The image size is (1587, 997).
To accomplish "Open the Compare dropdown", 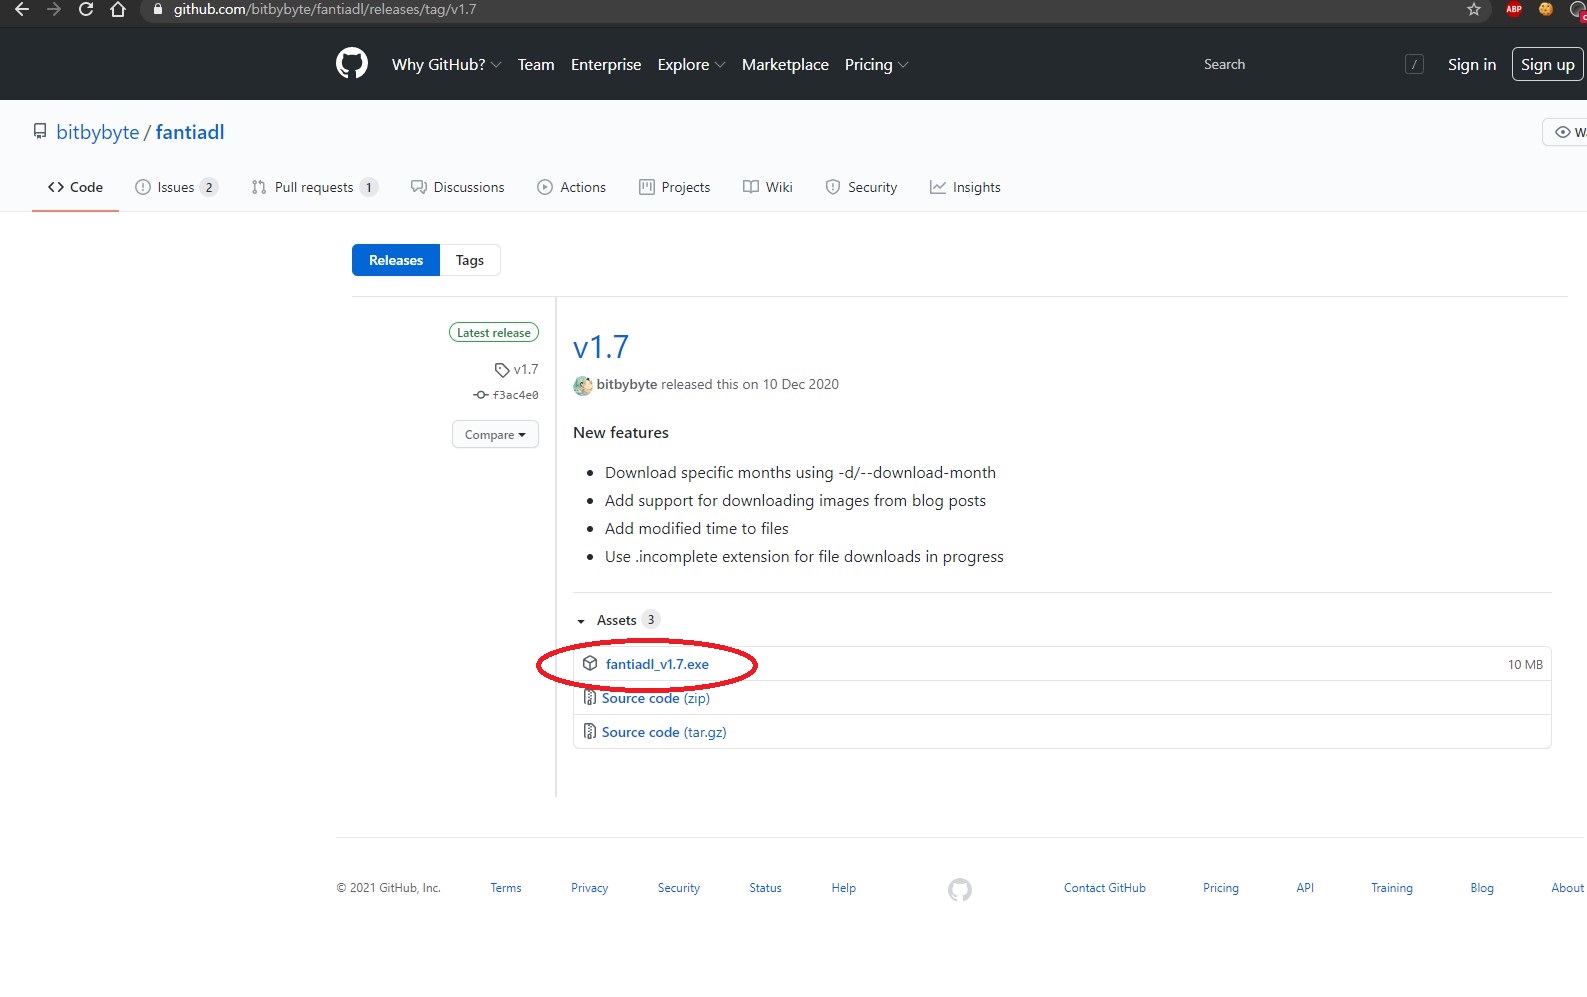I will (x=495, y=434).
